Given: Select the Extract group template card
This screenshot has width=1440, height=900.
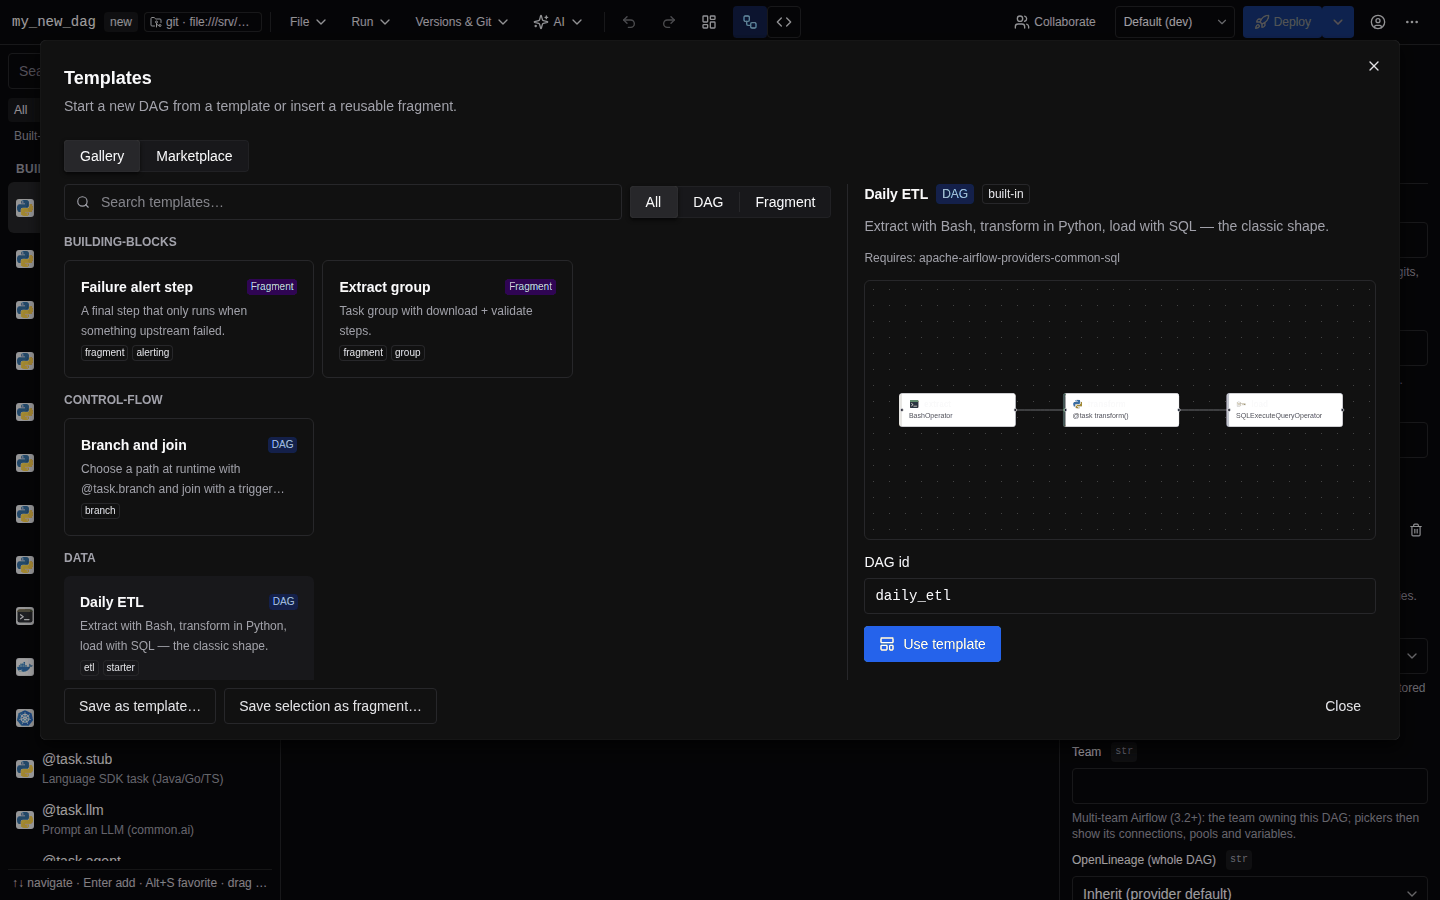Looking at the screenshot, I should 447,319.
